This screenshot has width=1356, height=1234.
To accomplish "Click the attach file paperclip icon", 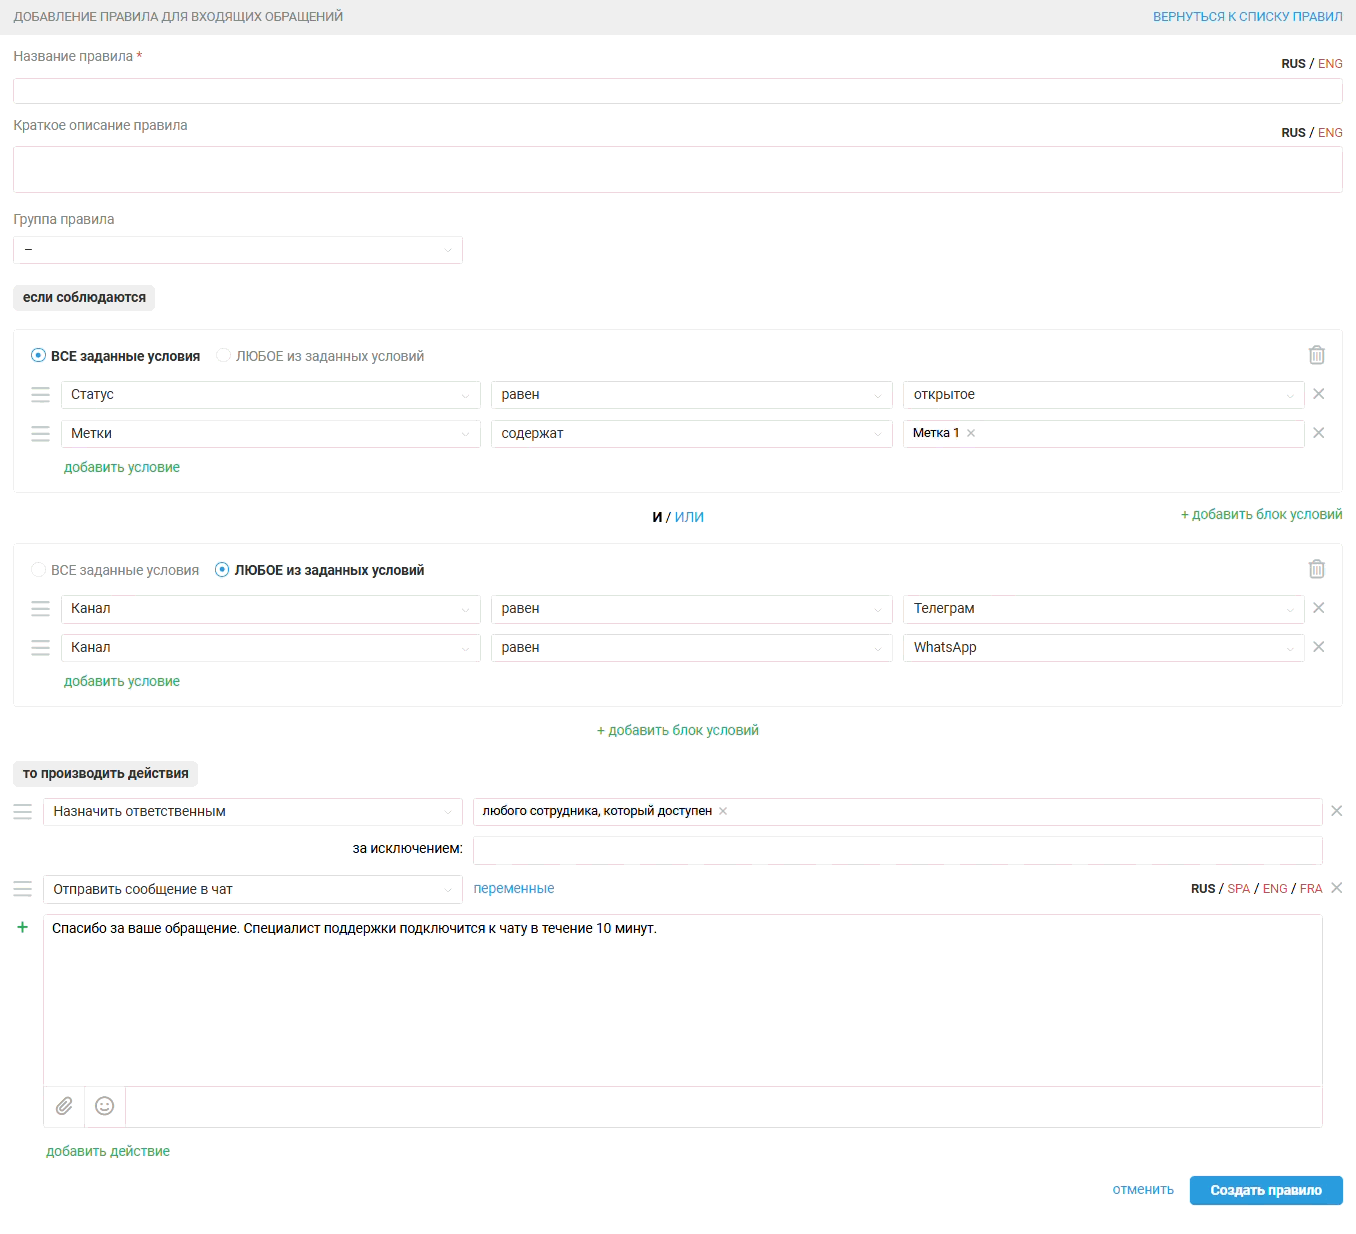I will [64, 1106].
